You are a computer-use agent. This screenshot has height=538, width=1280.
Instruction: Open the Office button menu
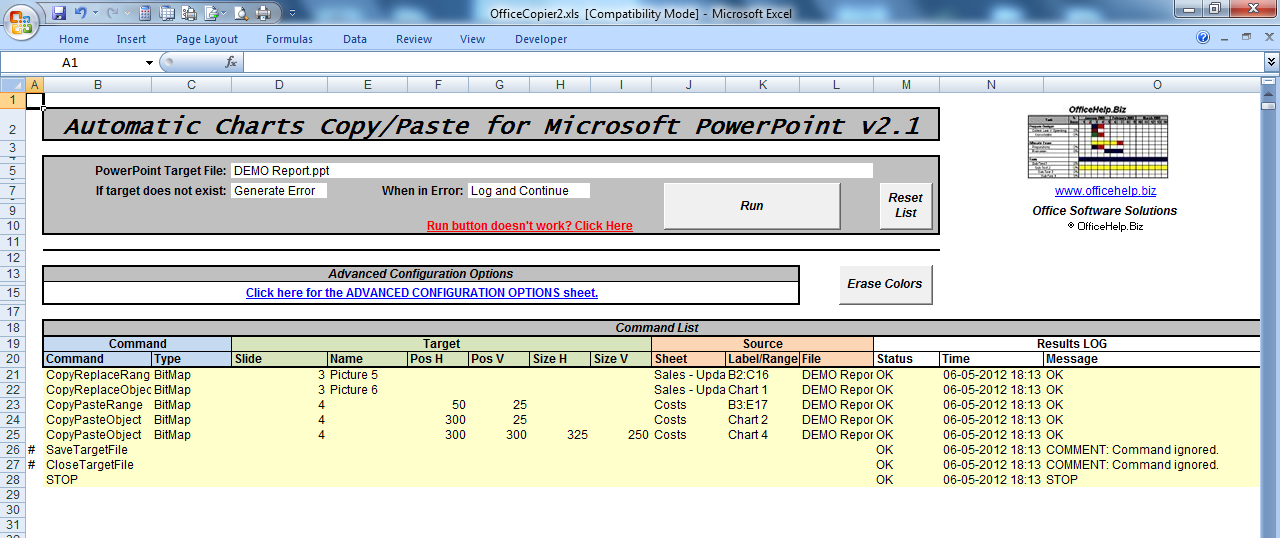pos(22,20)
